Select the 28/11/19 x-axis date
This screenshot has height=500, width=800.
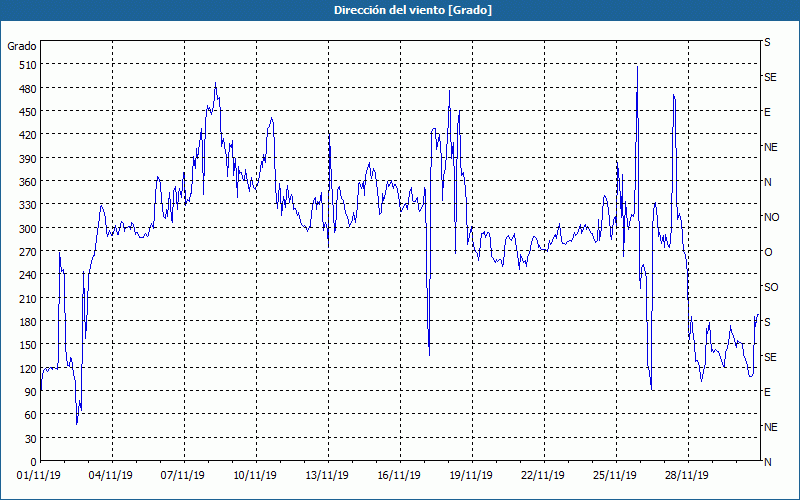coord(687,476)
